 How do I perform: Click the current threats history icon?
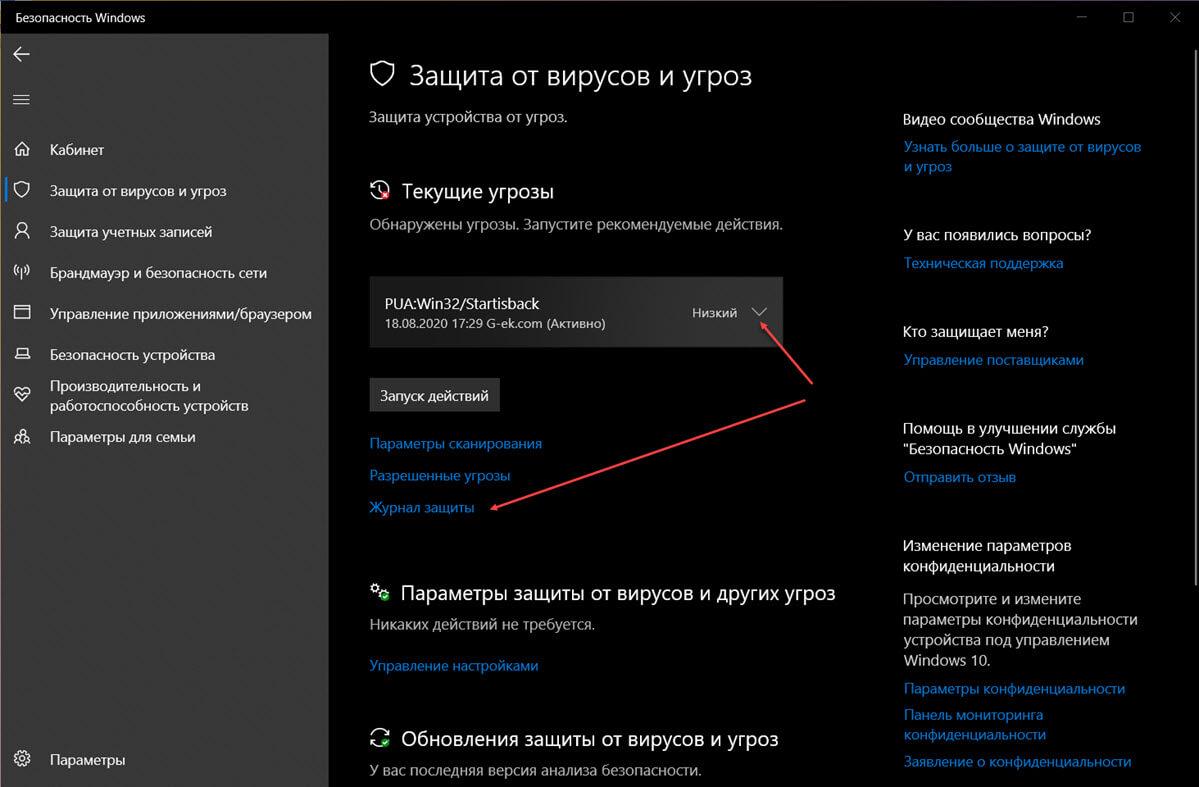point(379,190)
